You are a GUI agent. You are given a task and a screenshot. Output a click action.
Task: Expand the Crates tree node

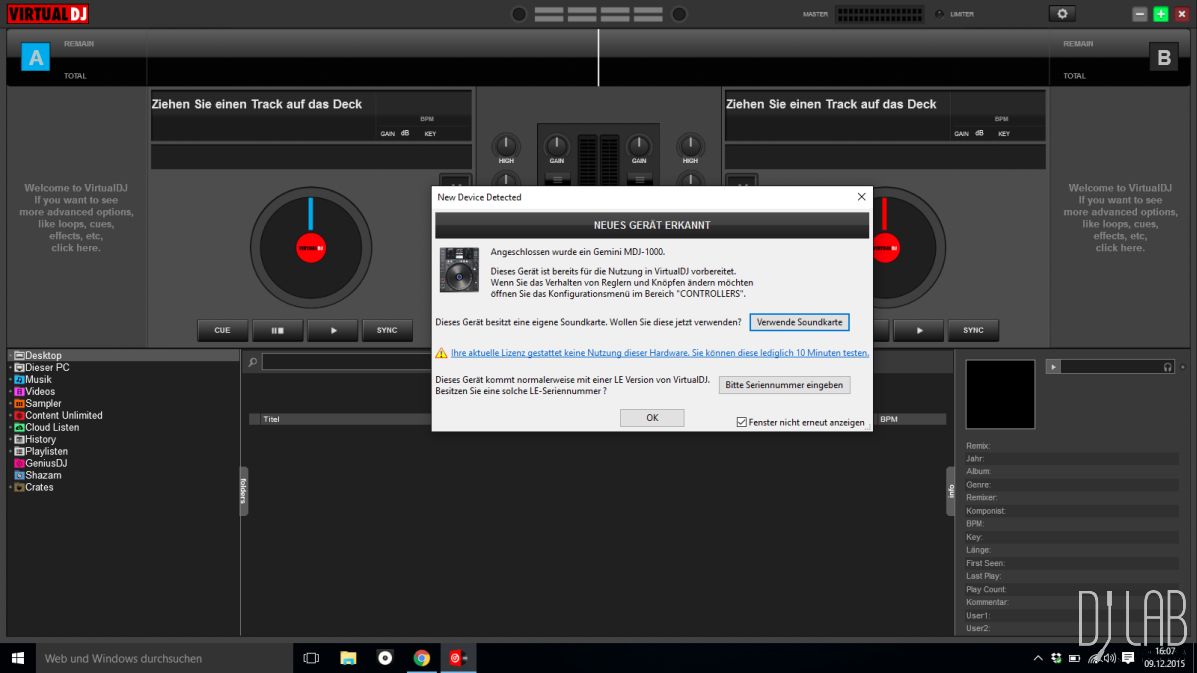tap(11, 487)
